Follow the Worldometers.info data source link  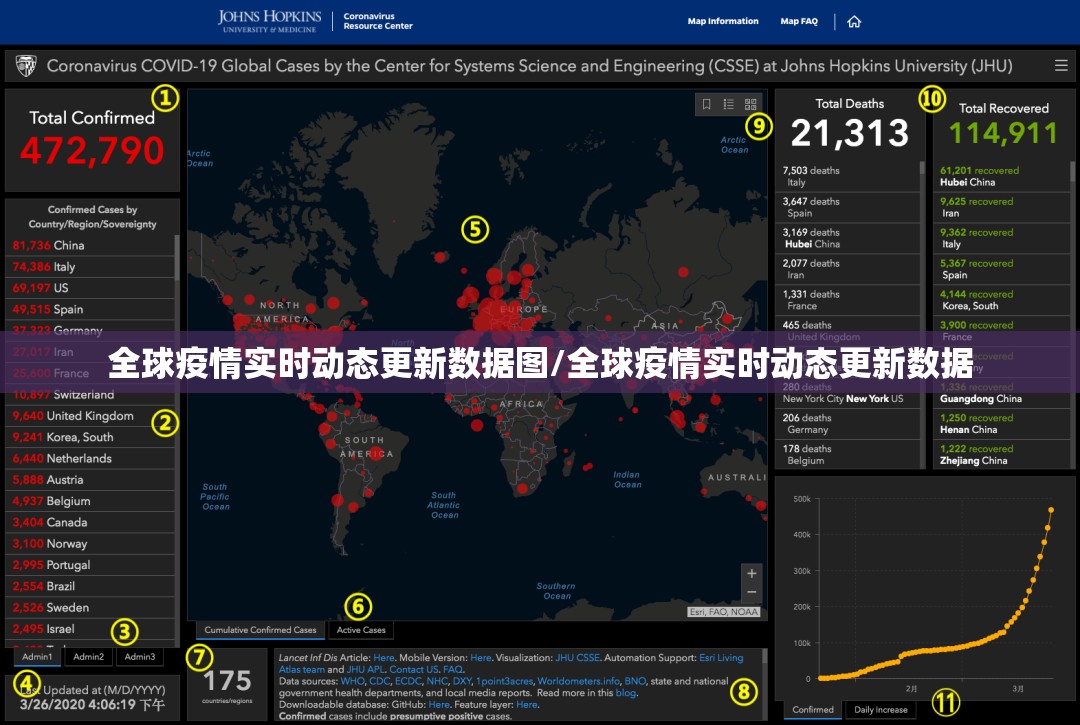pyautogui.click(x=578, y=682)
